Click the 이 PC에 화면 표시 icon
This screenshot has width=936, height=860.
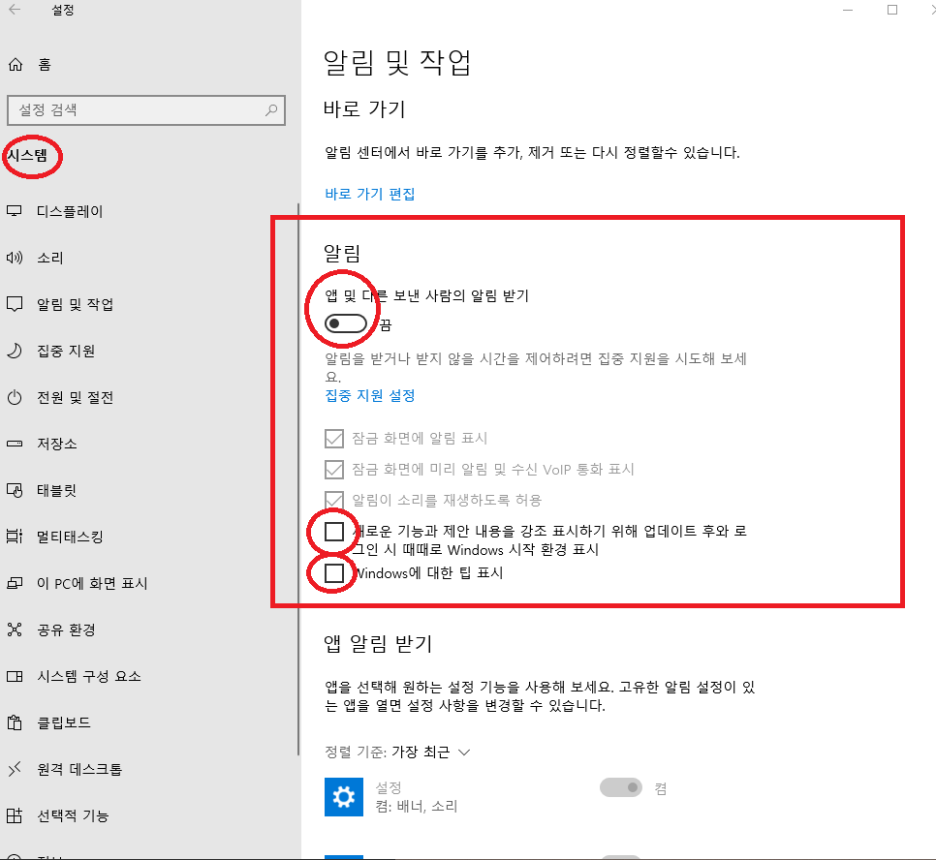[x=14, y=583]
